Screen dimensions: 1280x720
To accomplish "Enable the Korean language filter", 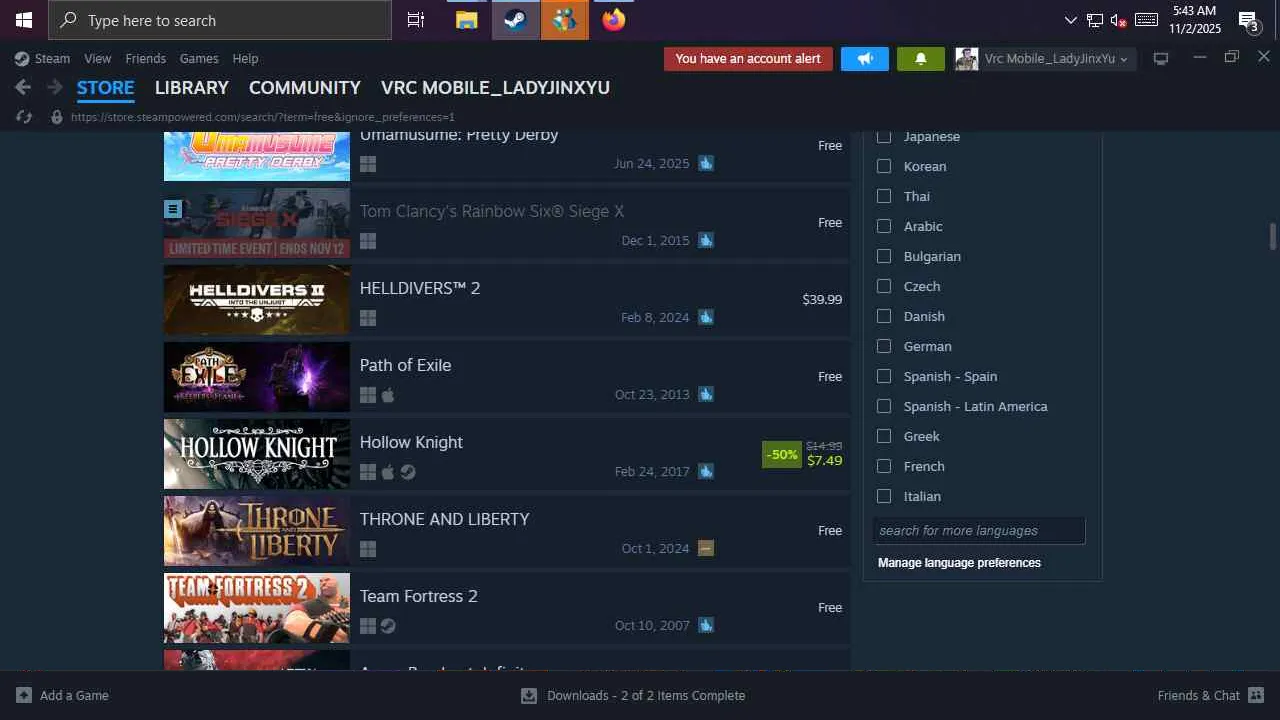I will [x=884, y=166].
